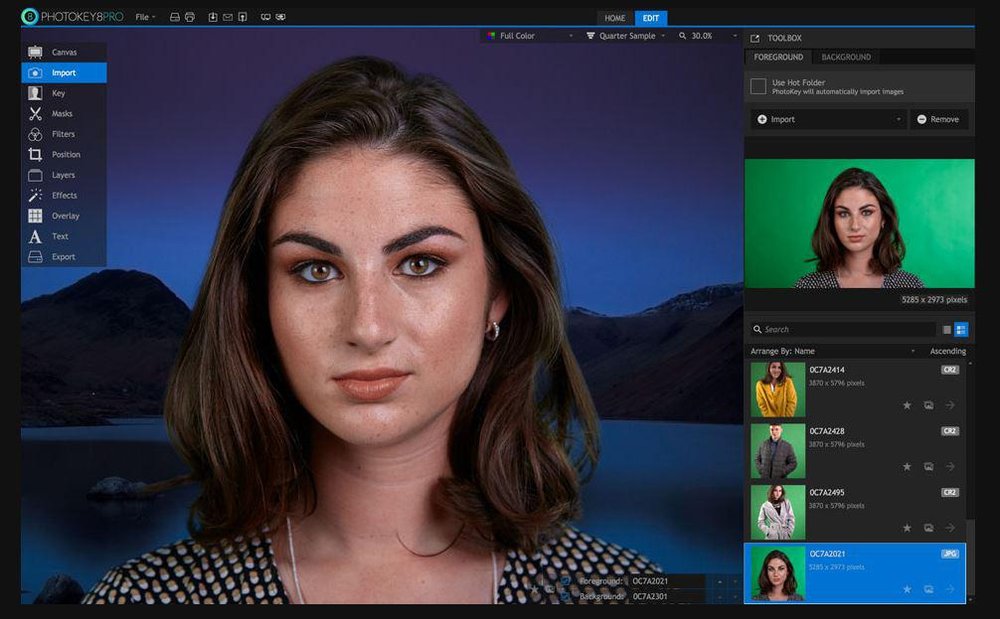Switch to the HOME tab
Screen dimensions: 1000x619
615,18
